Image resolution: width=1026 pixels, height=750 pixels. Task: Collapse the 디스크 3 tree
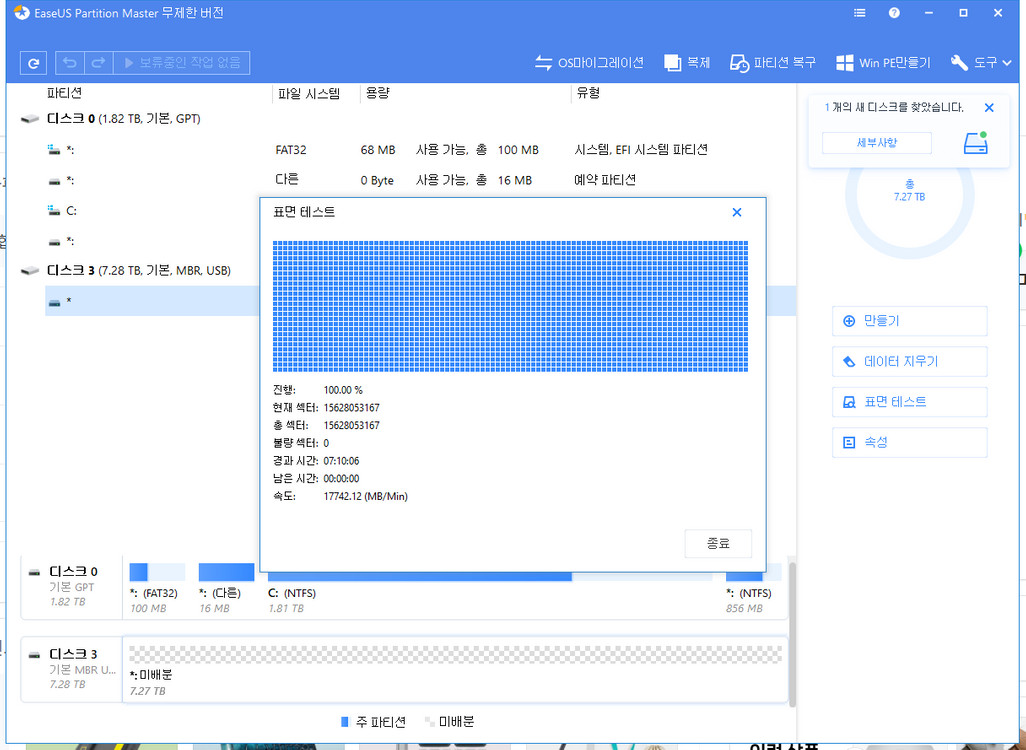tap(27, 270)
